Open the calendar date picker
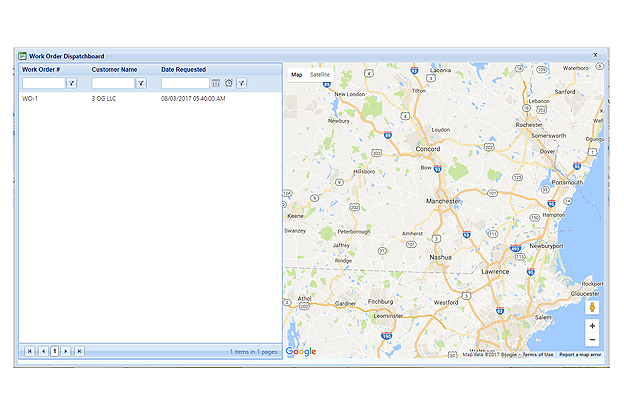The width and height of the screenshot is (624, 414). pos(216,83)
